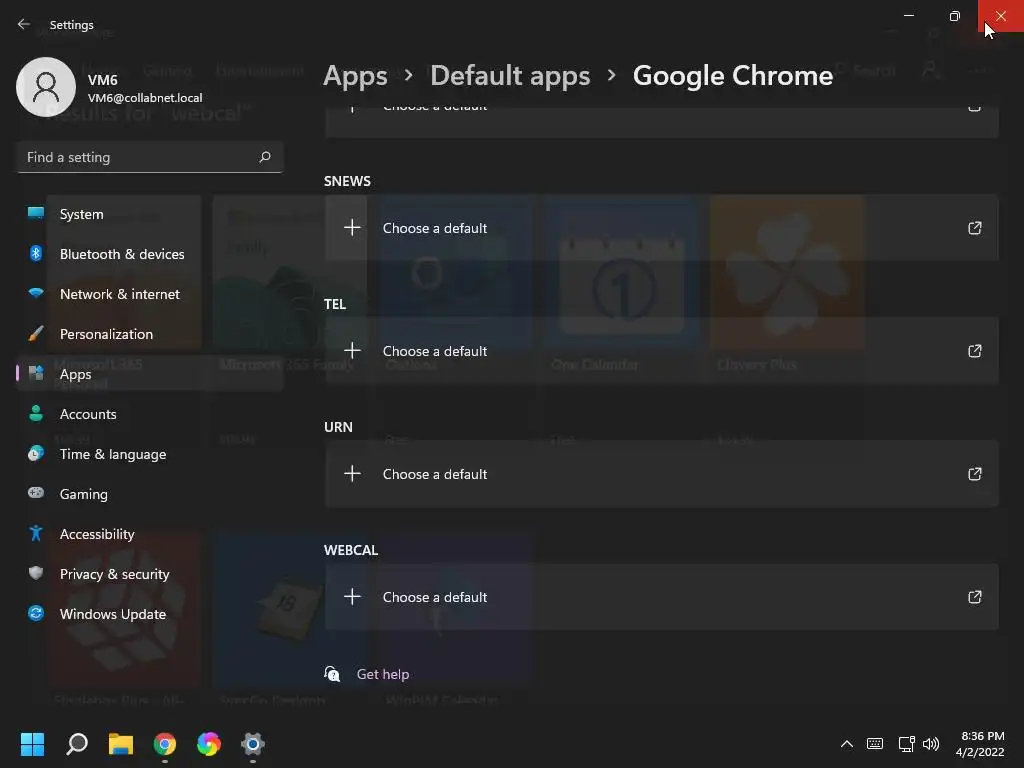Click the Bluetooth icon in sidebar
Screen dimensions: 1024x768
36,253
